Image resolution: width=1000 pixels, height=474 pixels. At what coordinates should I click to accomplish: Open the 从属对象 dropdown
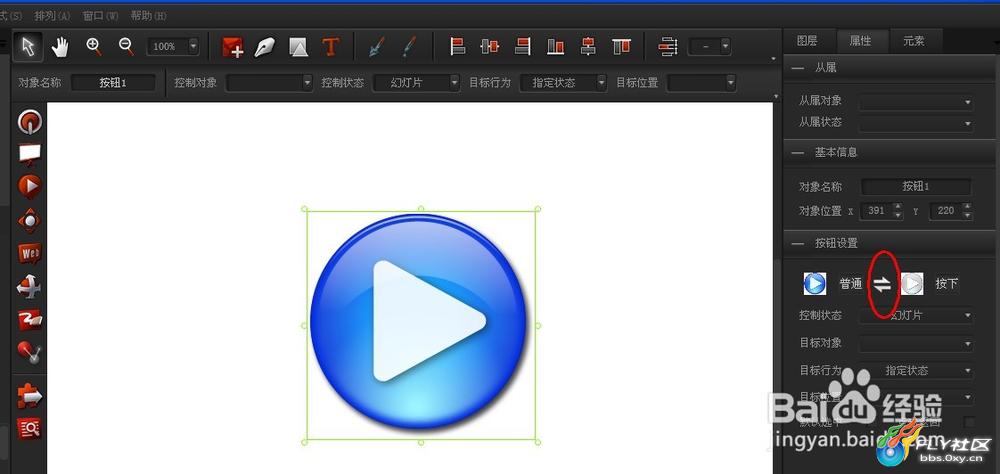[x=916, y=101]
